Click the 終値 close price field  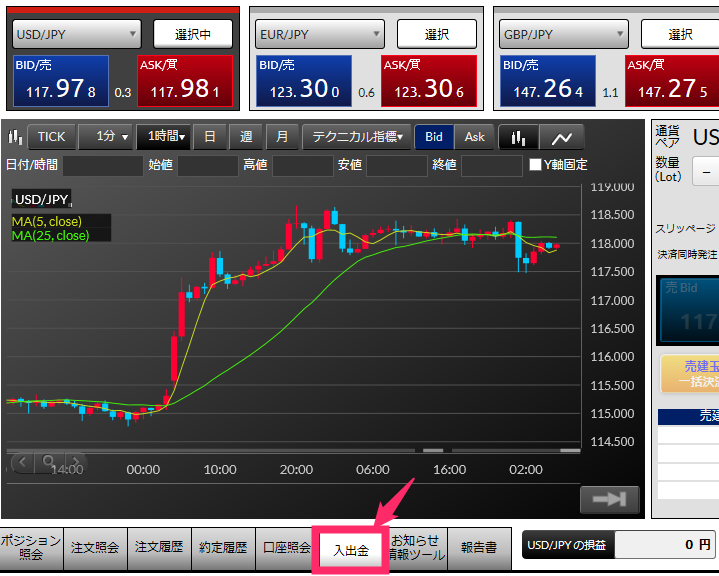[492, 166]
